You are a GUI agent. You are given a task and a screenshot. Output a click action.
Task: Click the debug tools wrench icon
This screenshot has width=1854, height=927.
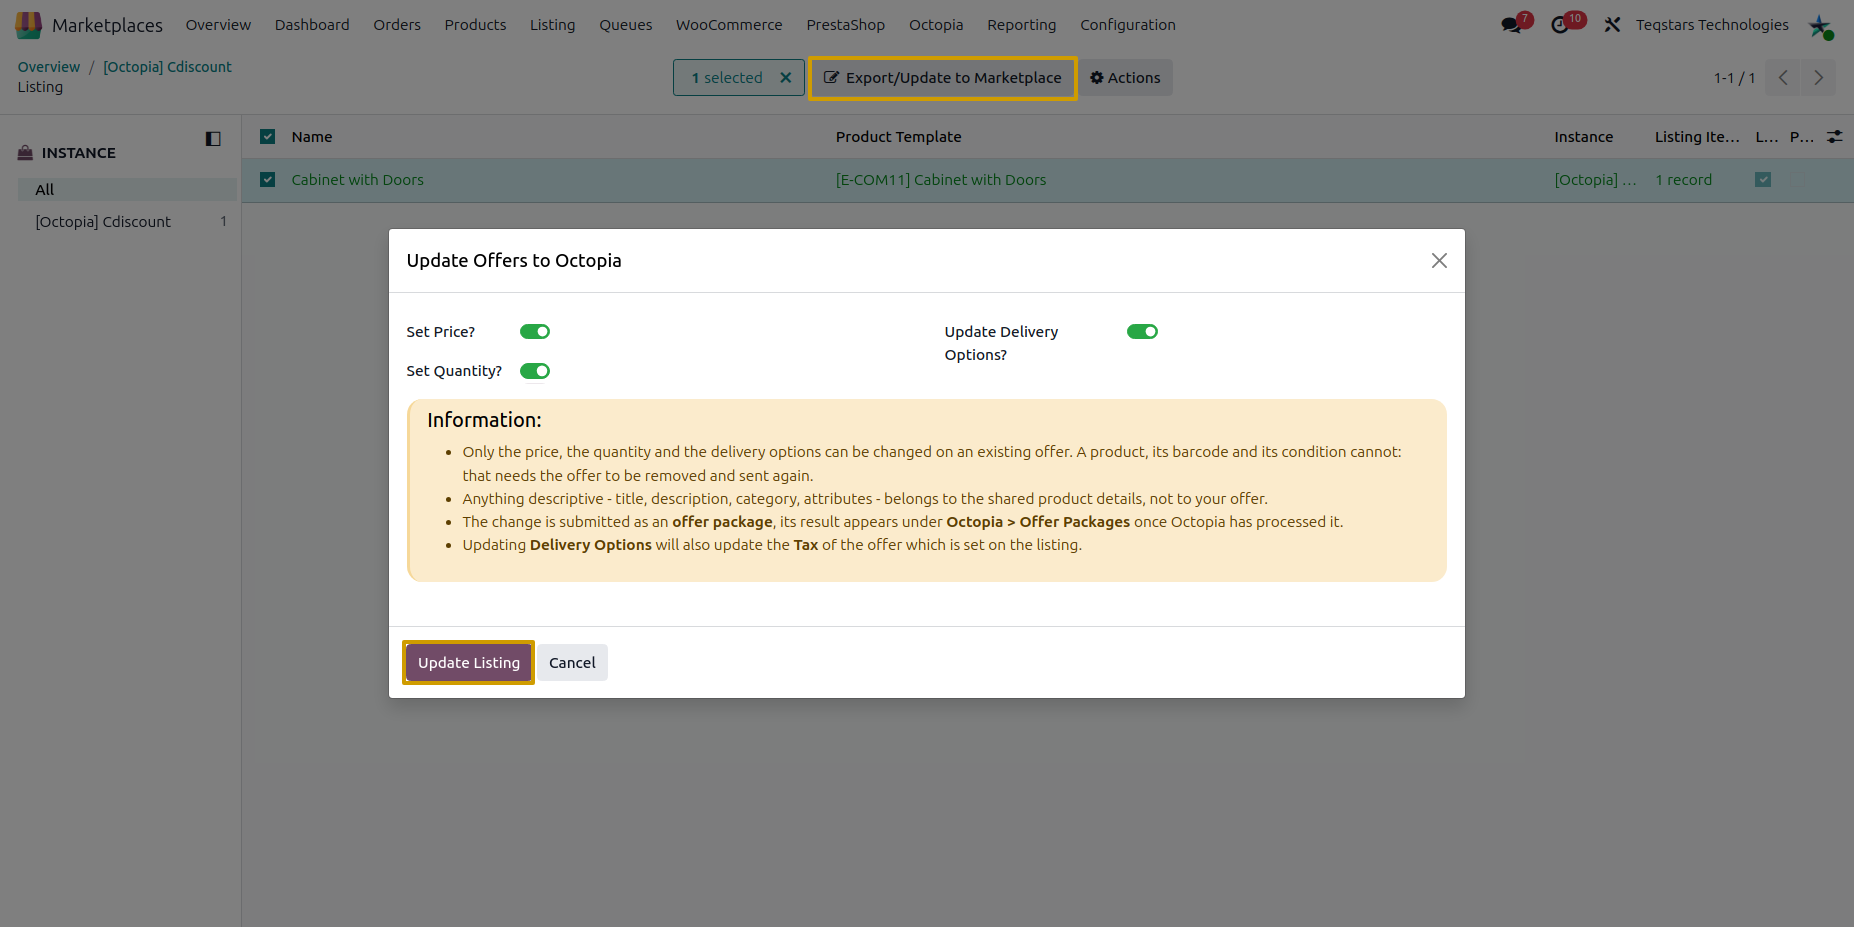[1612, 25]
